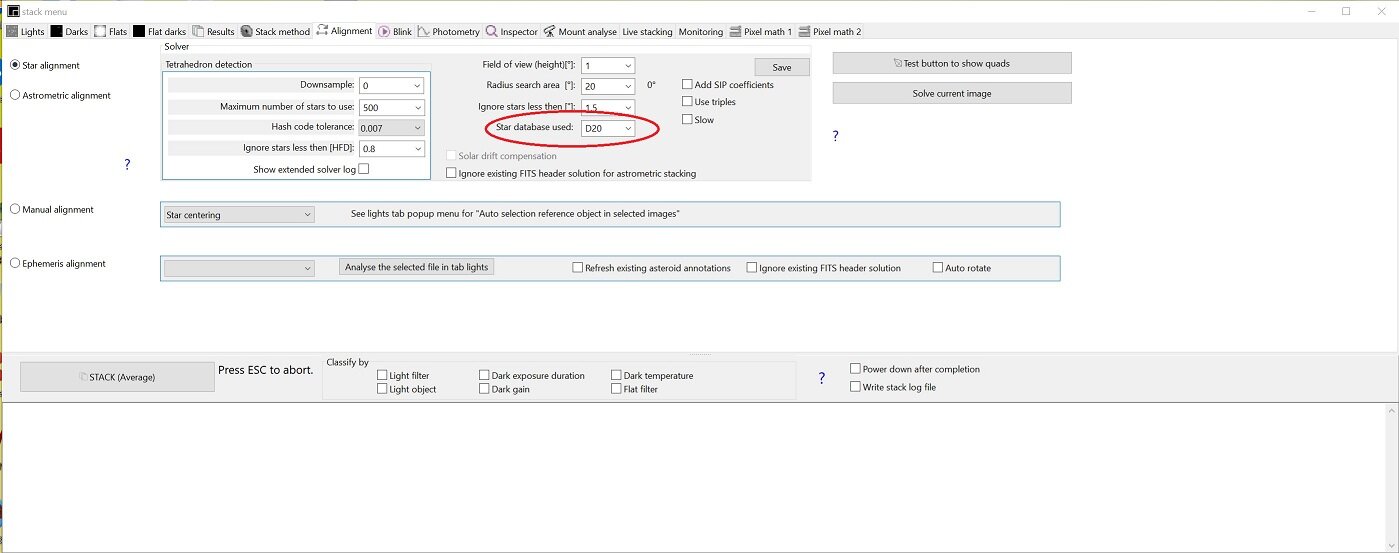The width and height of the screenshot is (1399, 553).
Task: Open help question mark beside Tetrahedron detection
Action: [x=127, y=165]
